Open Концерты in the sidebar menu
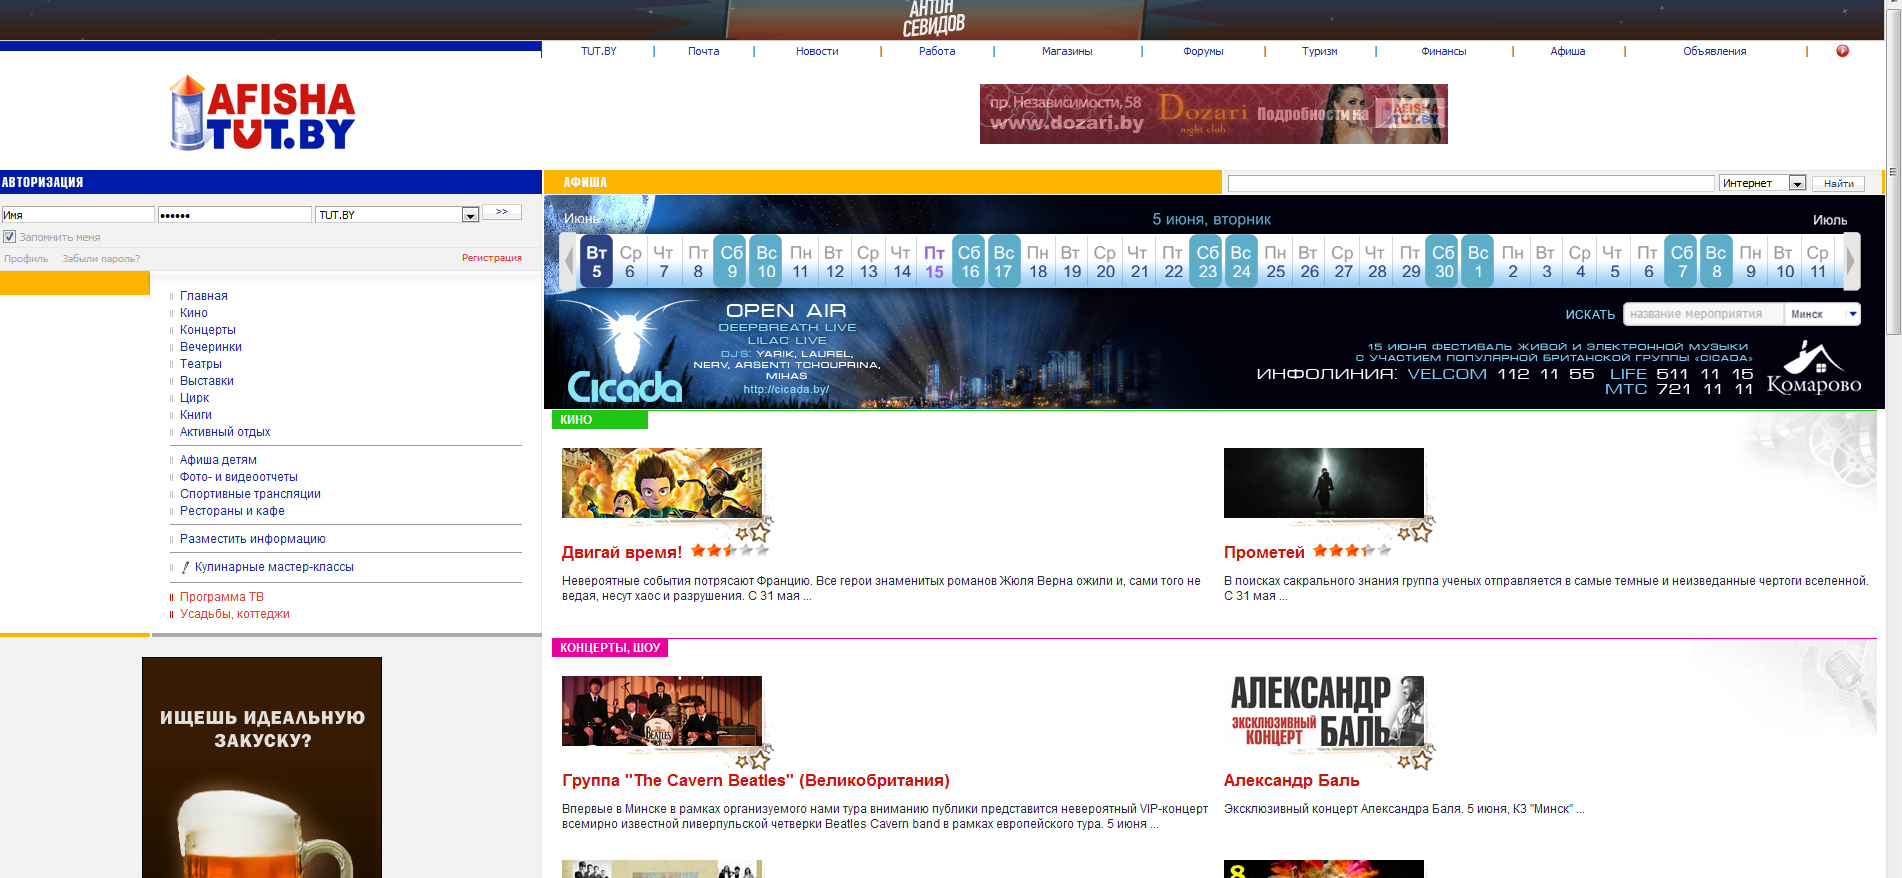The width and height of the screenshot is (1902, 878). pos(208,330)
